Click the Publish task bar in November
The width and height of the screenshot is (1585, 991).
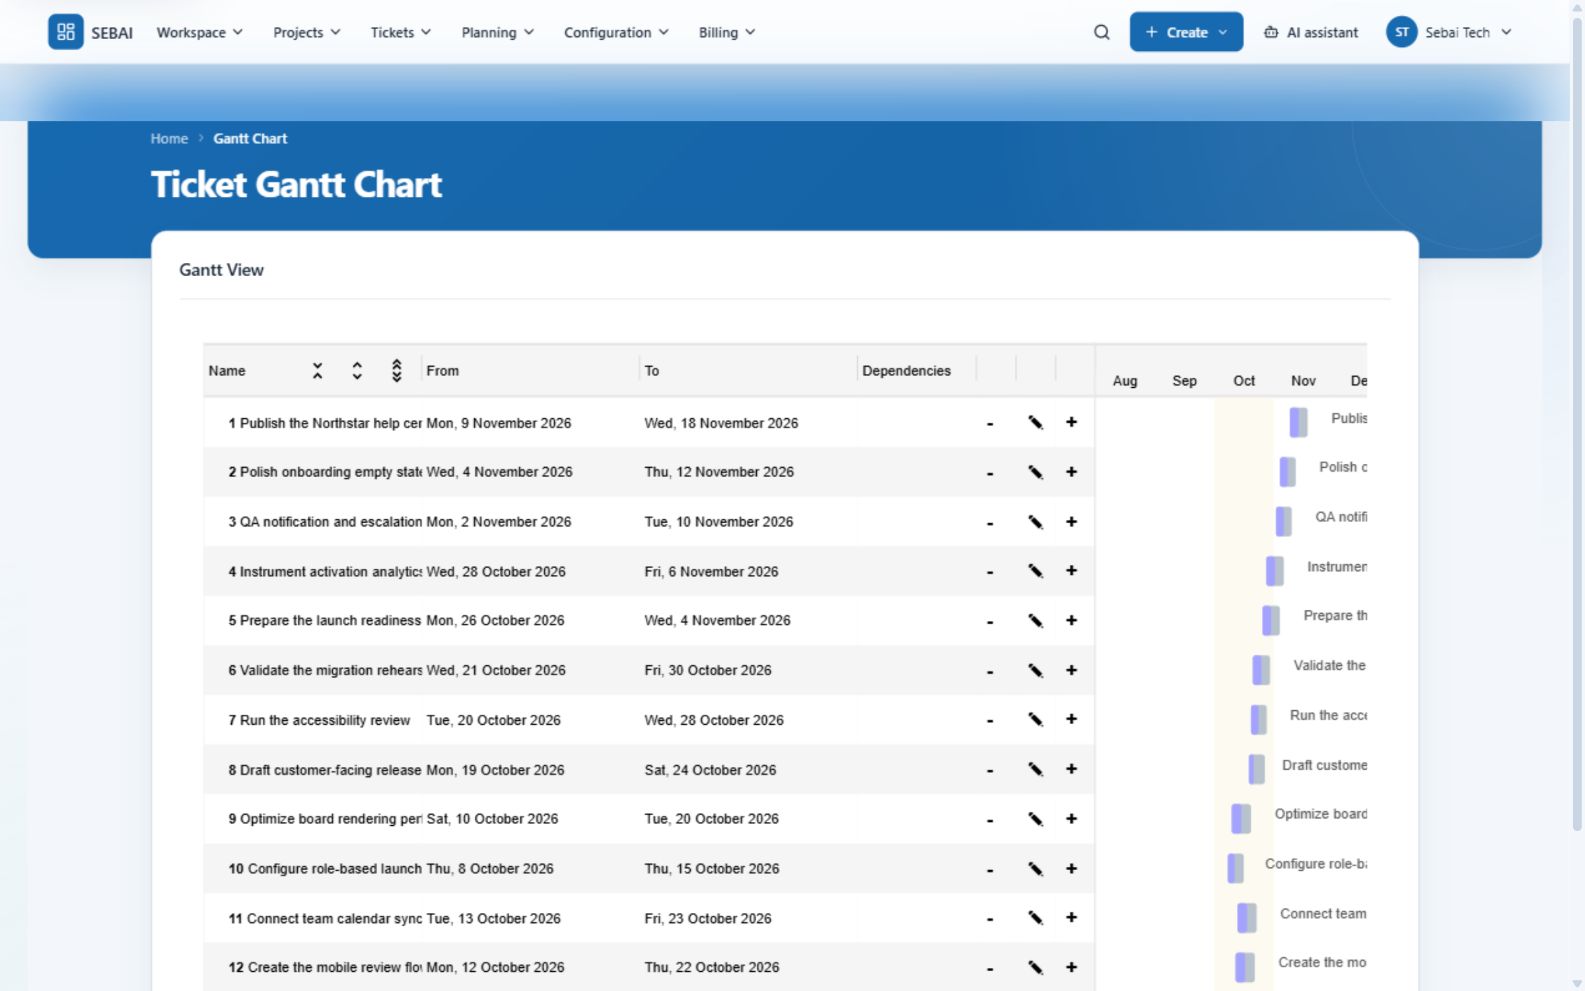click(x=1298, y=422)
